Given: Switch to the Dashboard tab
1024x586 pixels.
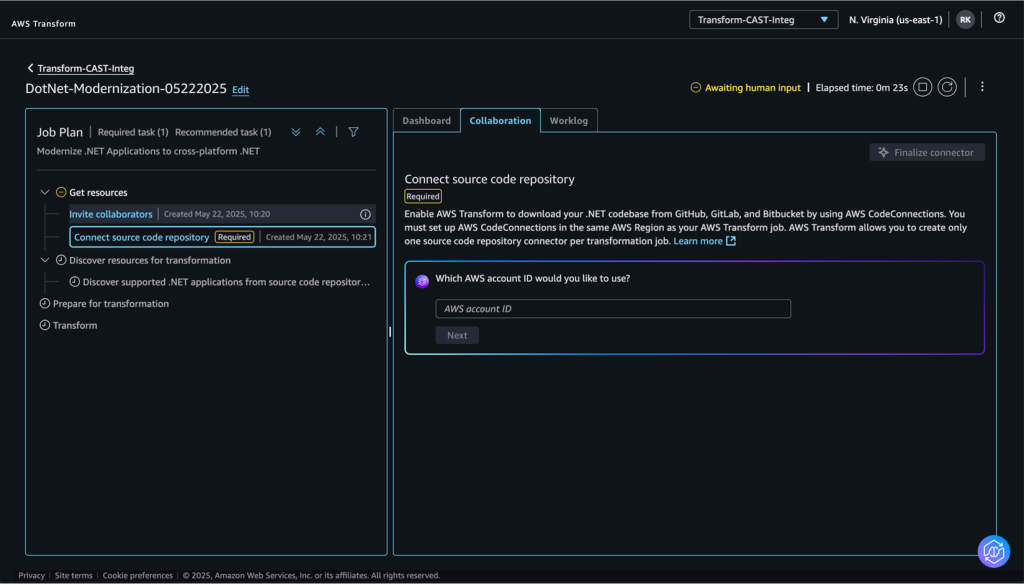Looking at the screenshot, I should [426, 120].
